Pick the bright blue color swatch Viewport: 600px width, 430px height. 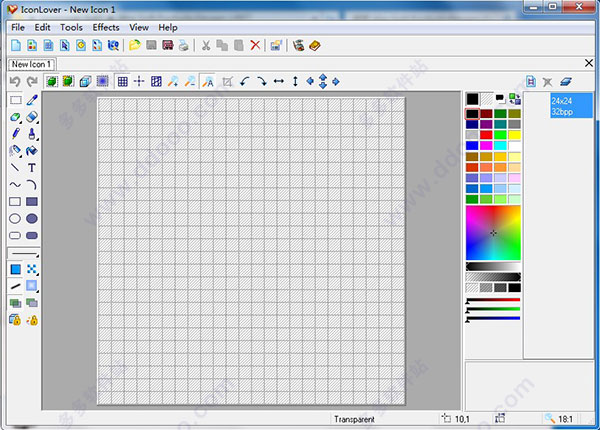(x=472, y=145)
